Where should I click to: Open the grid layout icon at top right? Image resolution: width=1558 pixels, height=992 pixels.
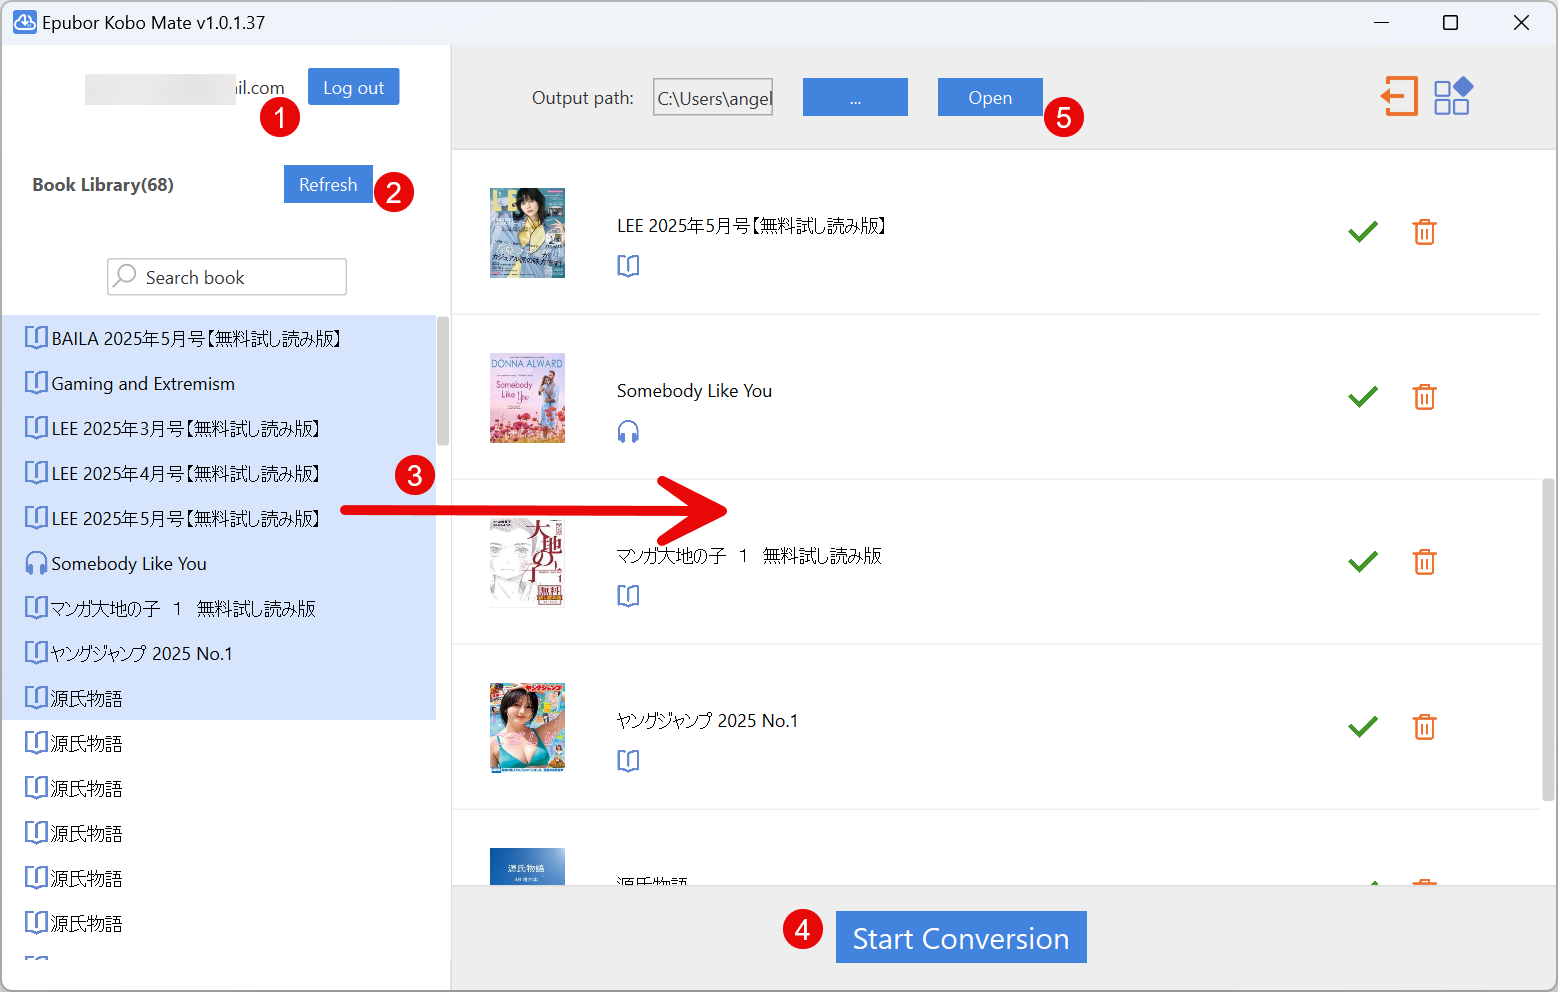(x=1452, y=97)
